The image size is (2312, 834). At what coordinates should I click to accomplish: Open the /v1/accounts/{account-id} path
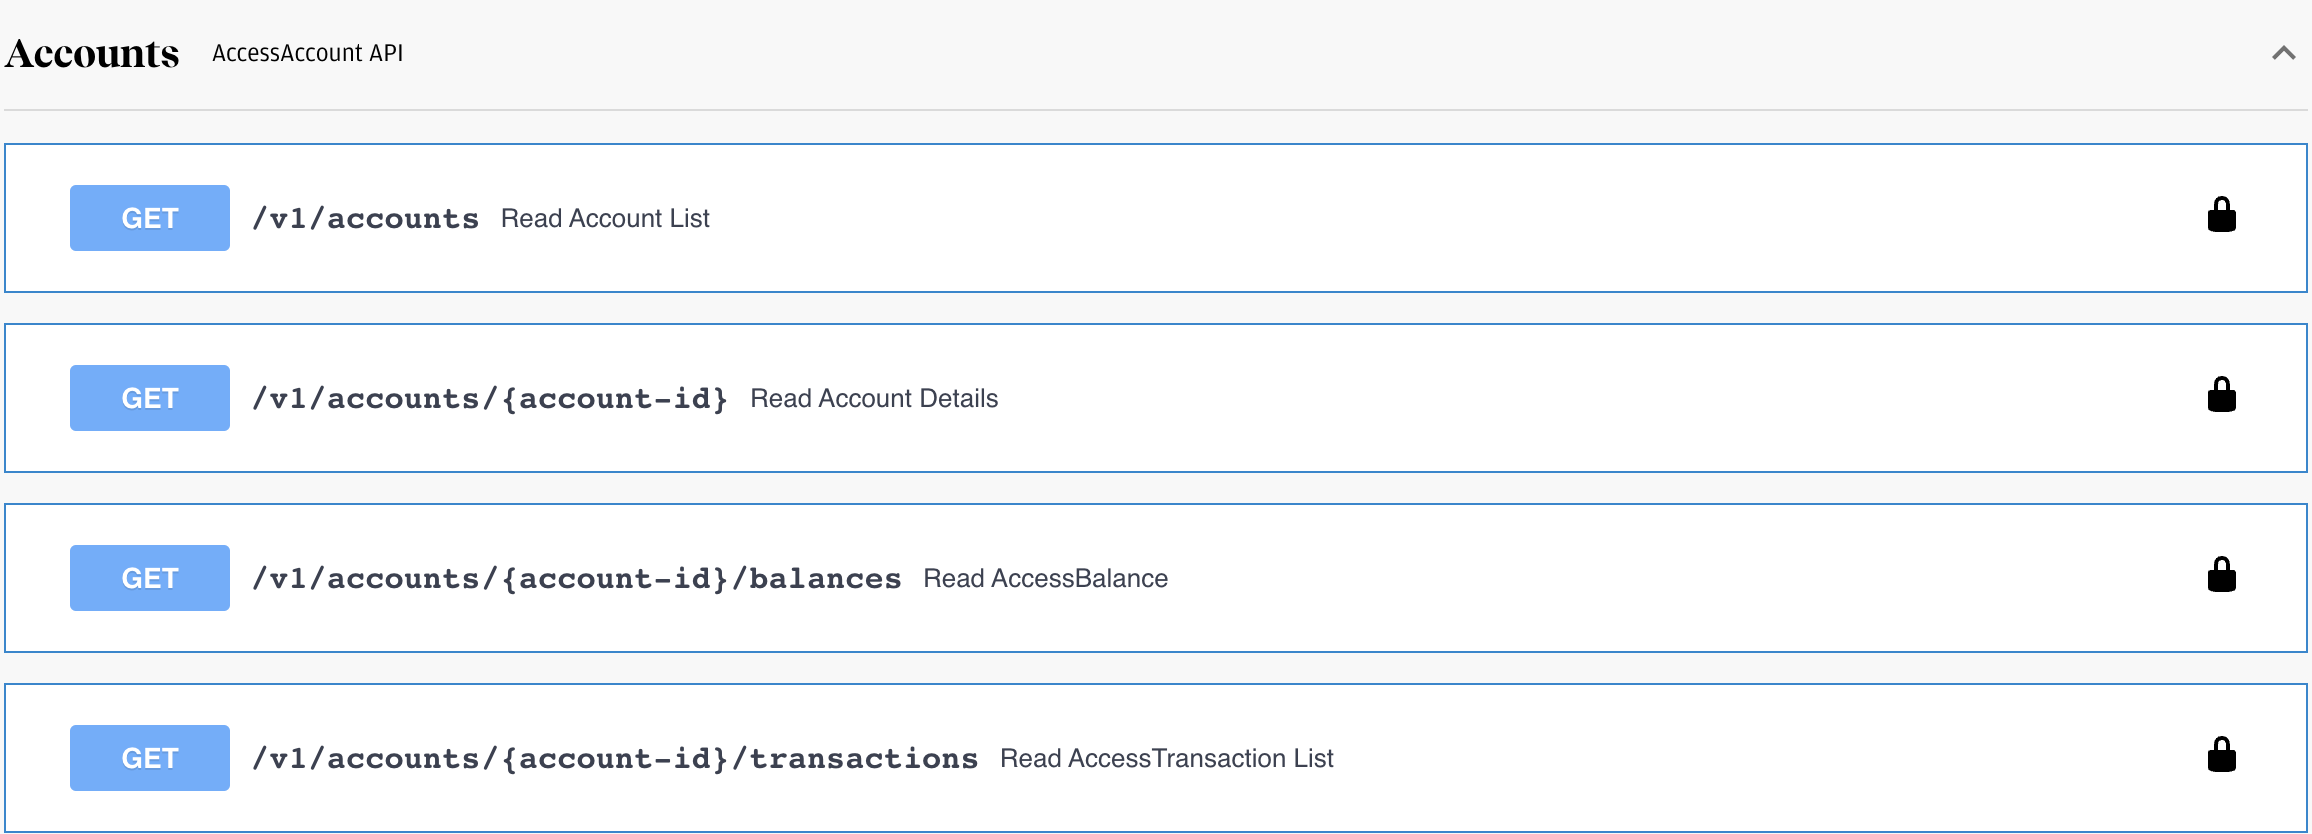490,399
